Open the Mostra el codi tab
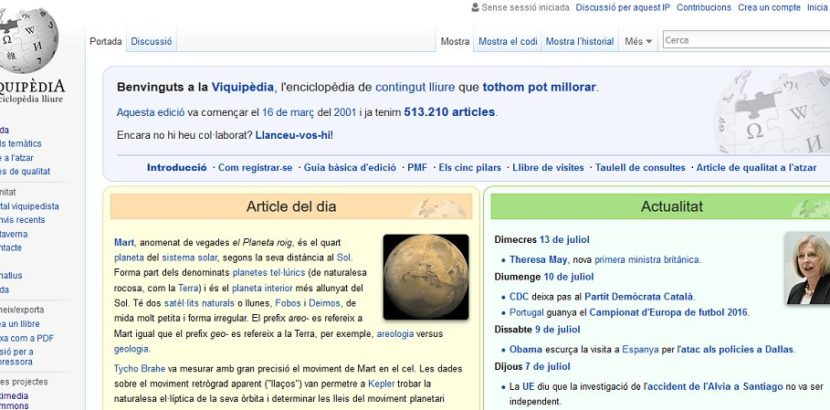Viewport: 830px width, 410px height. 508,41
